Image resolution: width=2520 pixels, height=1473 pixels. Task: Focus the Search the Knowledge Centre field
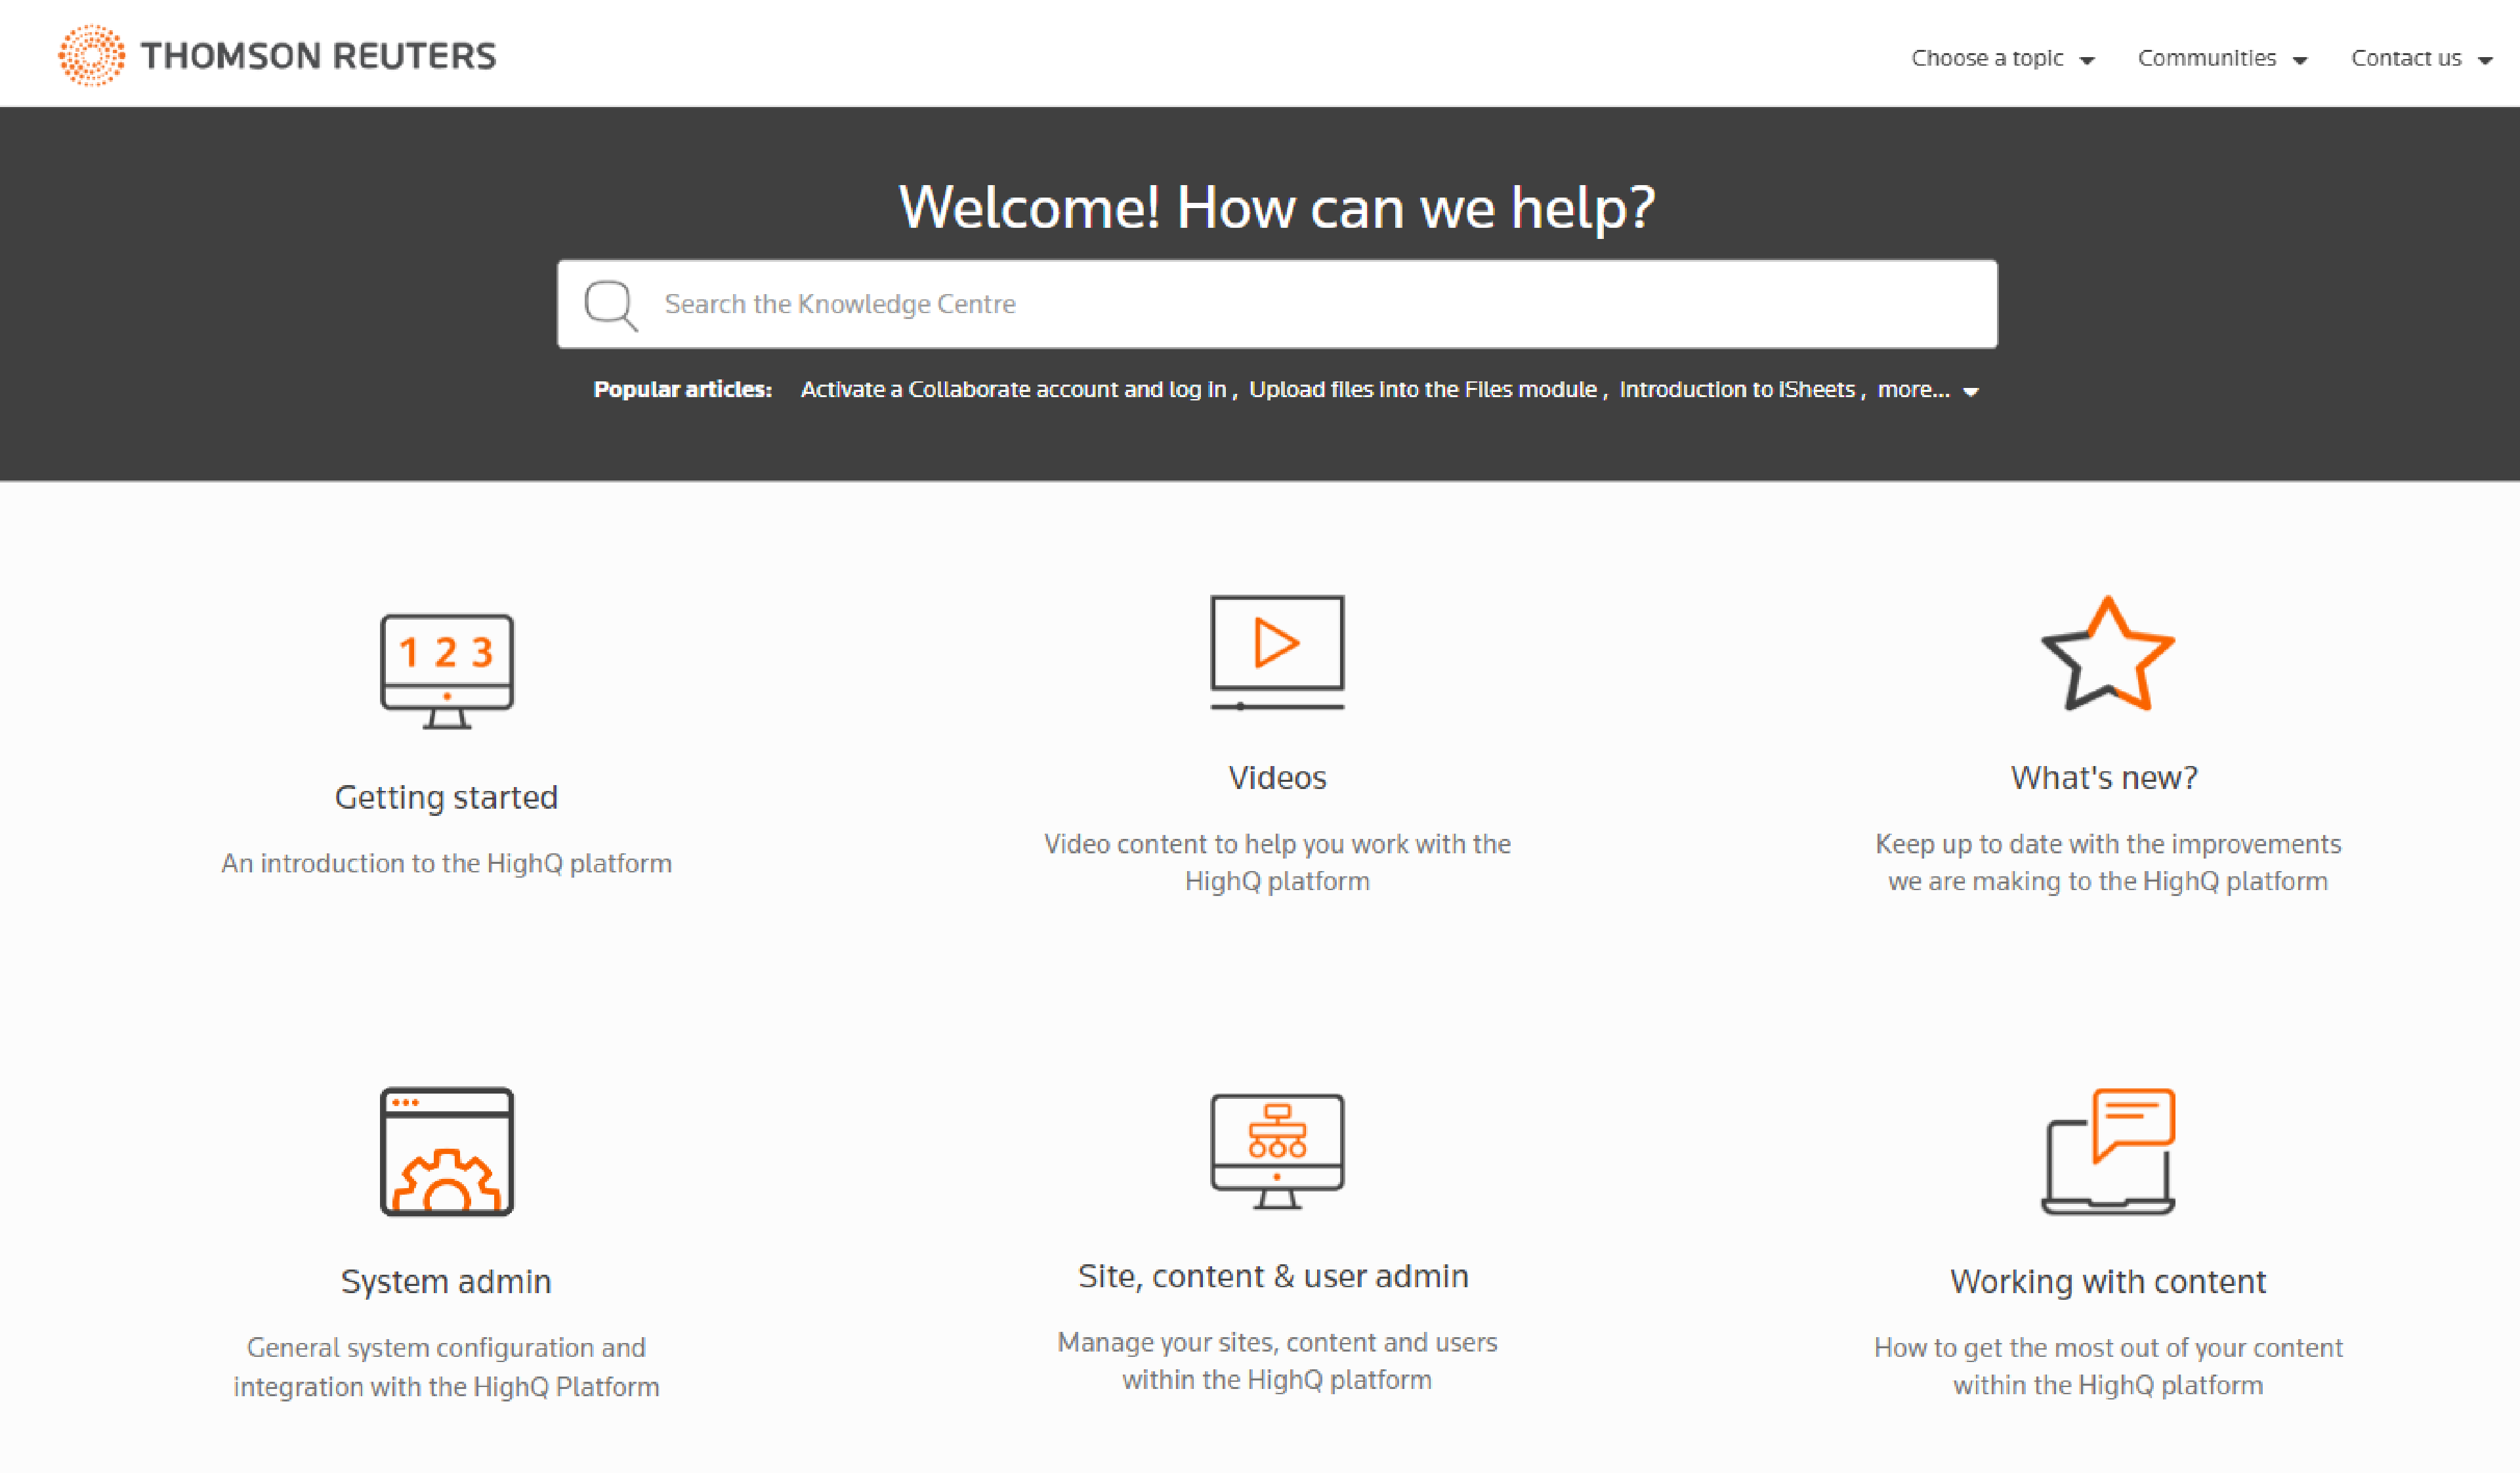click(1277, 304)
